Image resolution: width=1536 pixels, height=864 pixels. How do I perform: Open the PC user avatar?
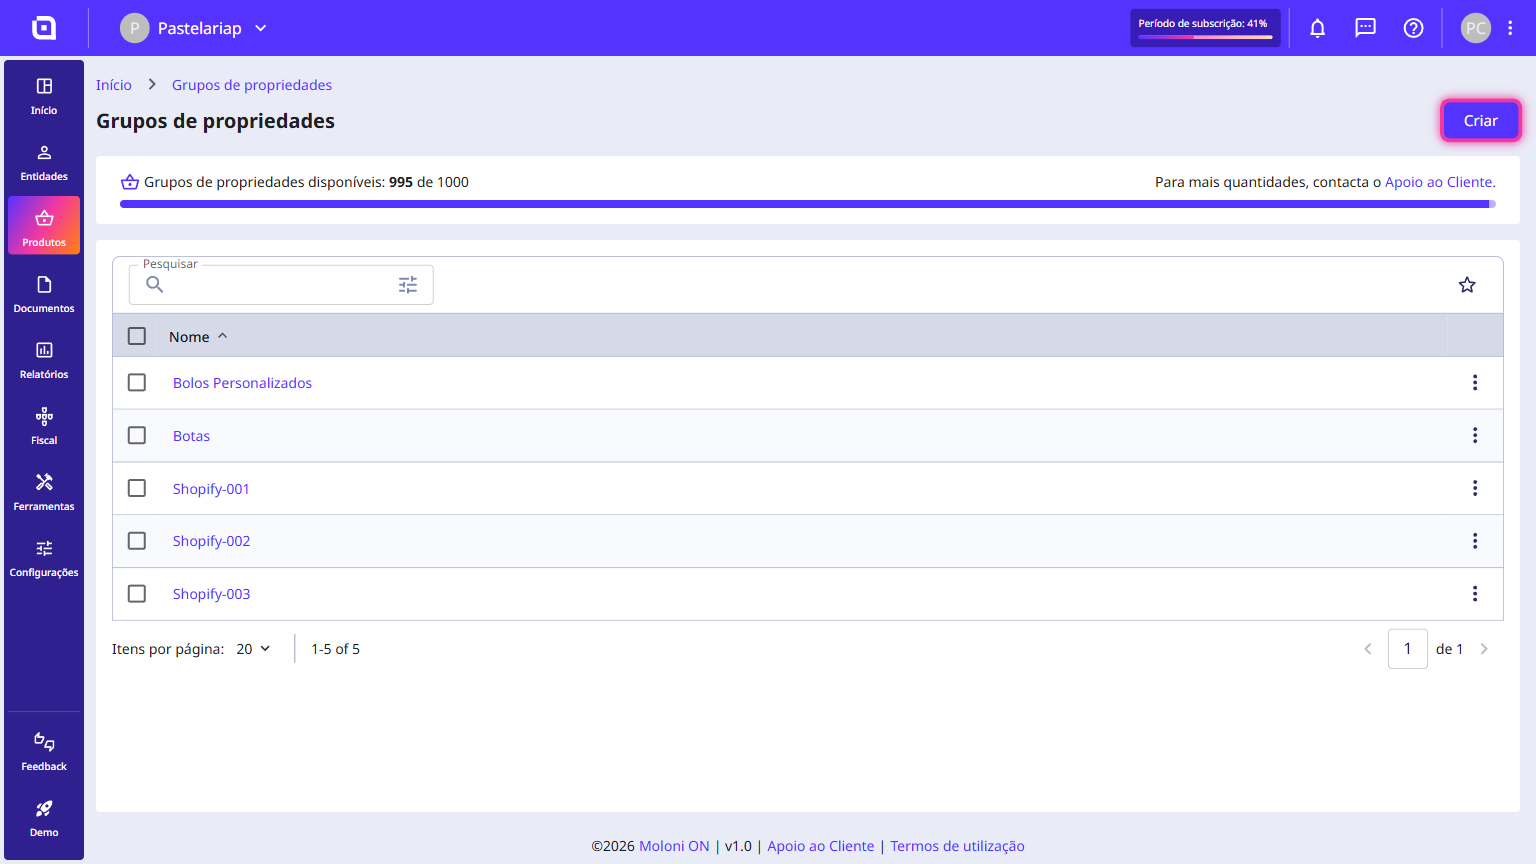point(1476,28)
